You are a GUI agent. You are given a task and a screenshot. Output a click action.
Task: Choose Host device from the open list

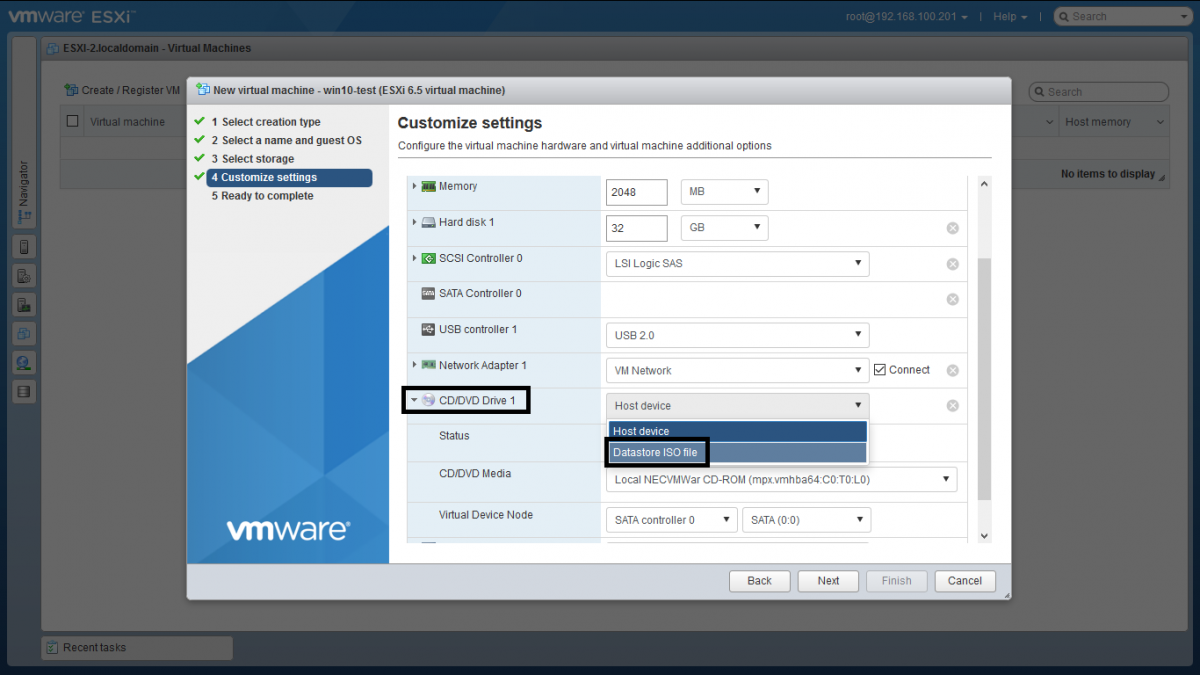738,431
